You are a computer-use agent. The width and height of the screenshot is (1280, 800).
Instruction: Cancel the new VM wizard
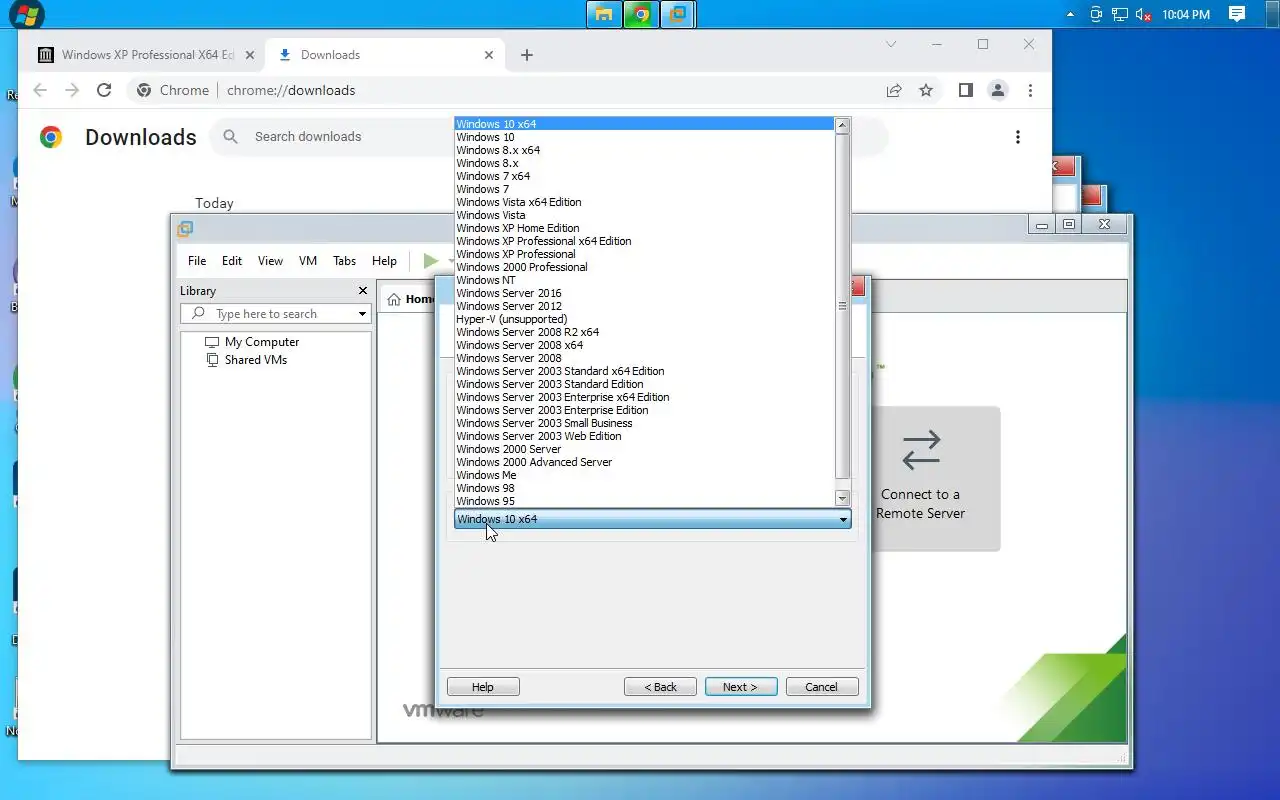(x=822, y=687)
